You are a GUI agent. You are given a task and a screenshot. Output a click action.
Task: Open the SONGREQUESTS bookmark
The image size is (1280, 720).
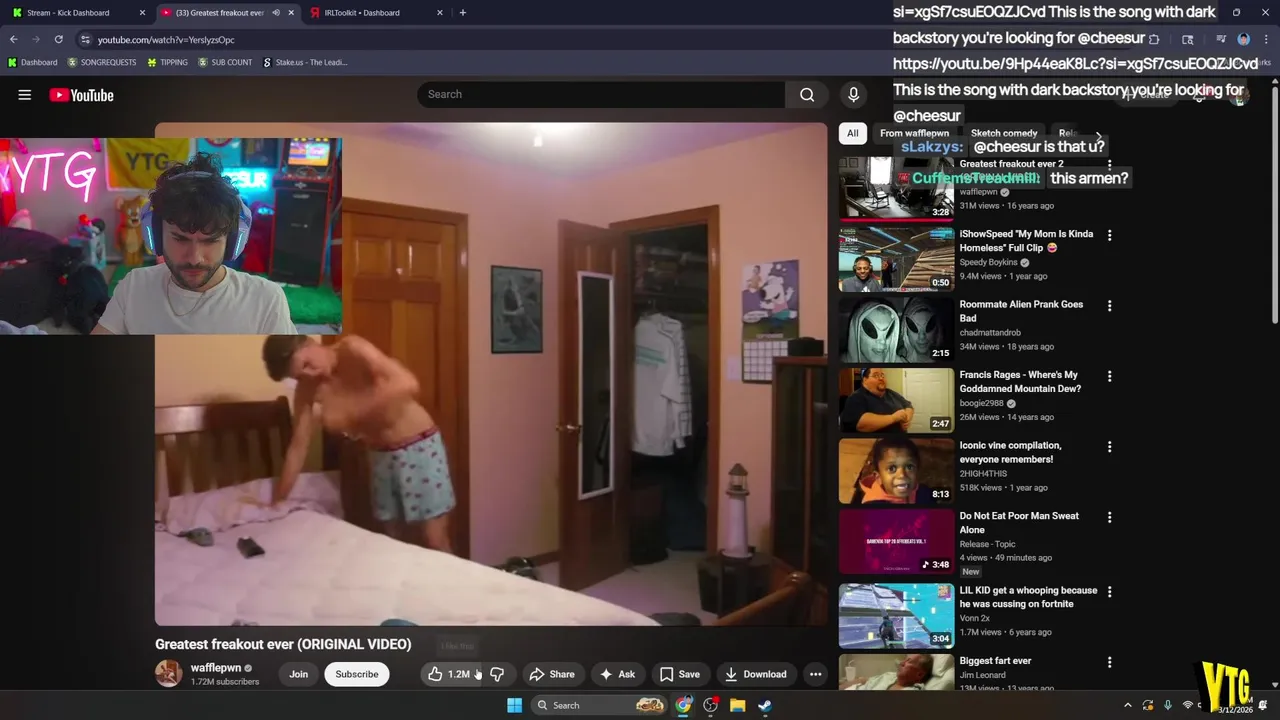coord(102,62)
